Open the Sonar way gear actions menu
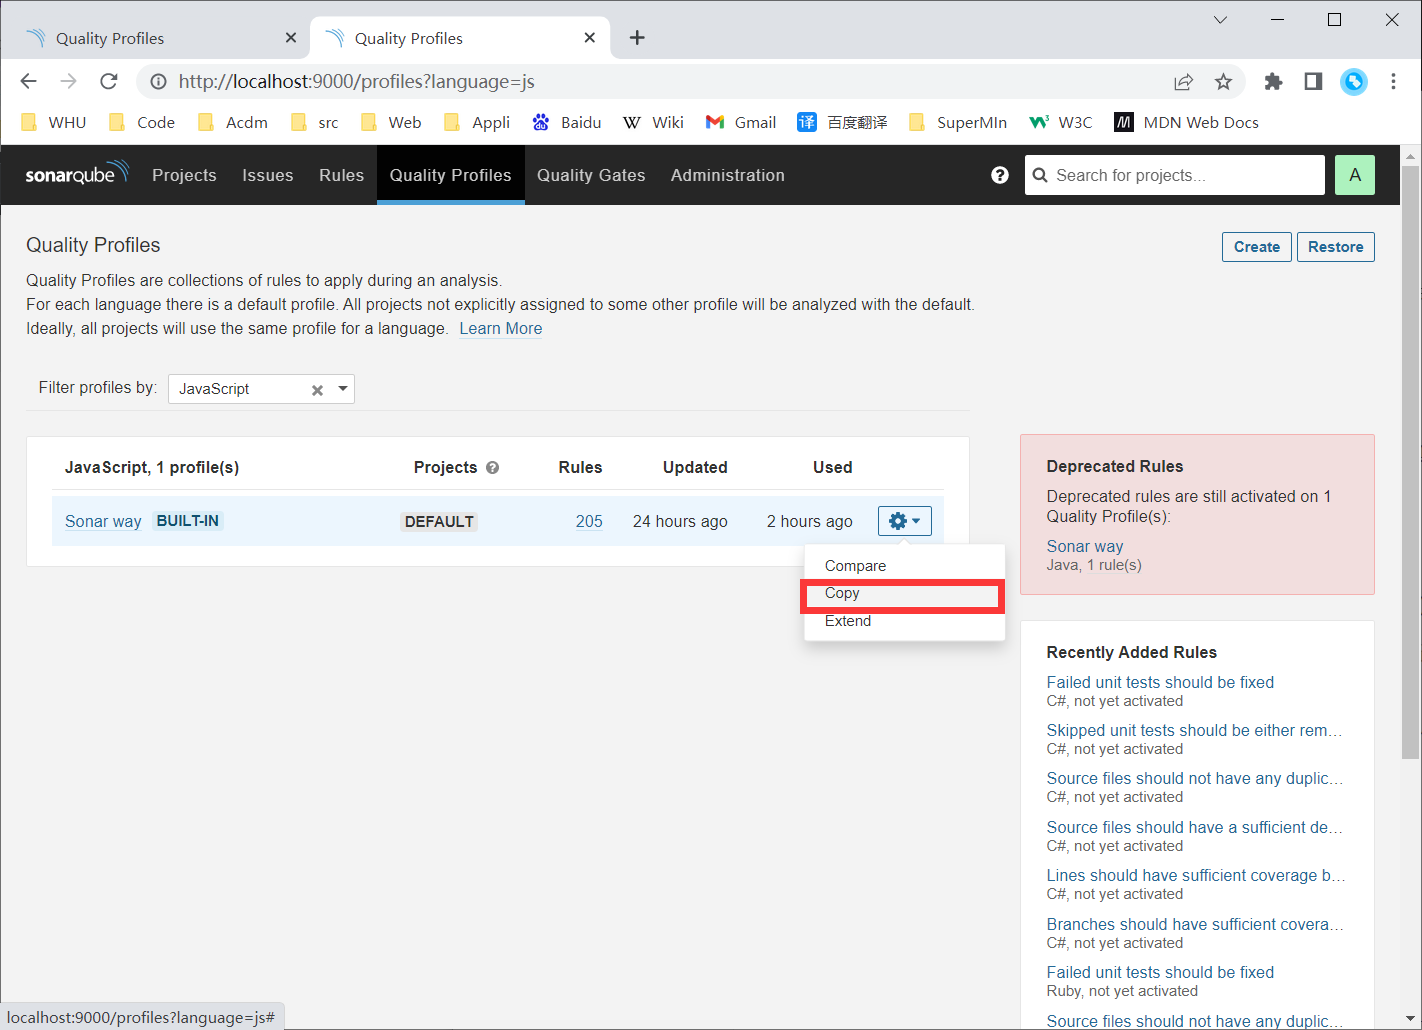This screenshot has width=1422, height=1030. 905,521
